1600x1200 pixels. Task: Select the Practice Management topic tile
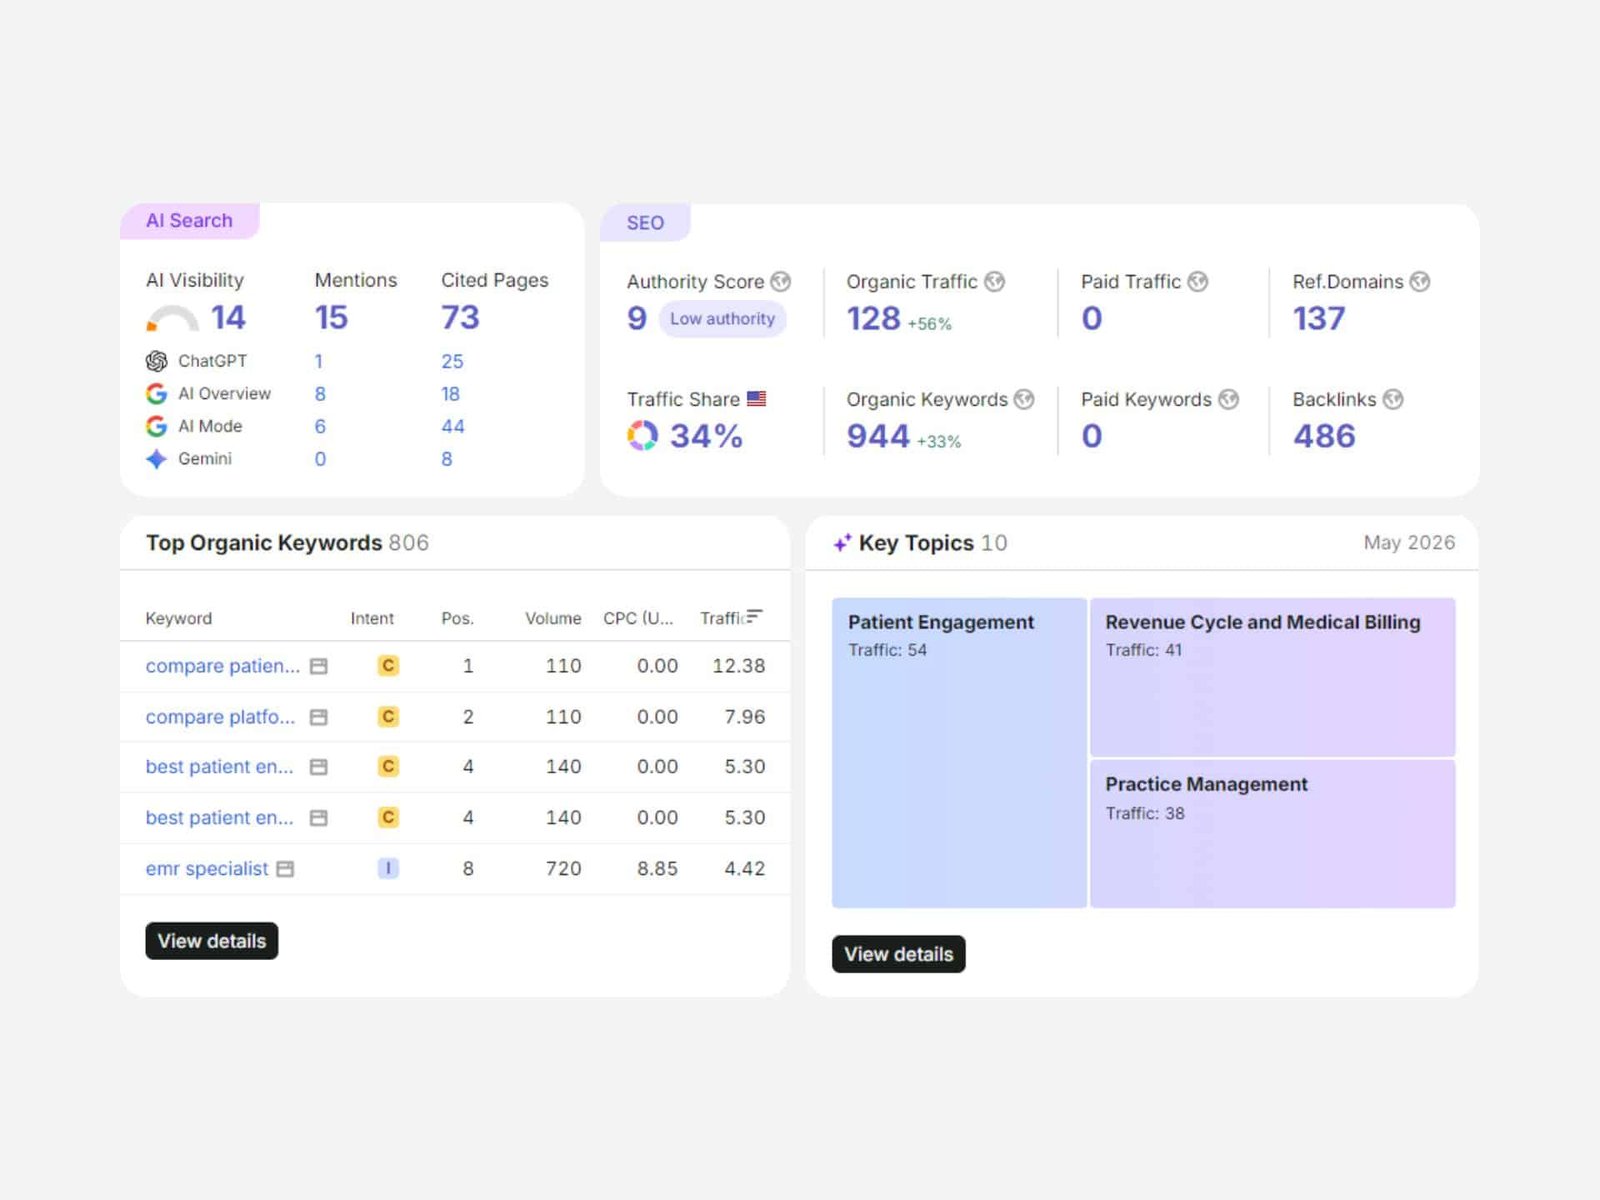[x=1273, y=834]
